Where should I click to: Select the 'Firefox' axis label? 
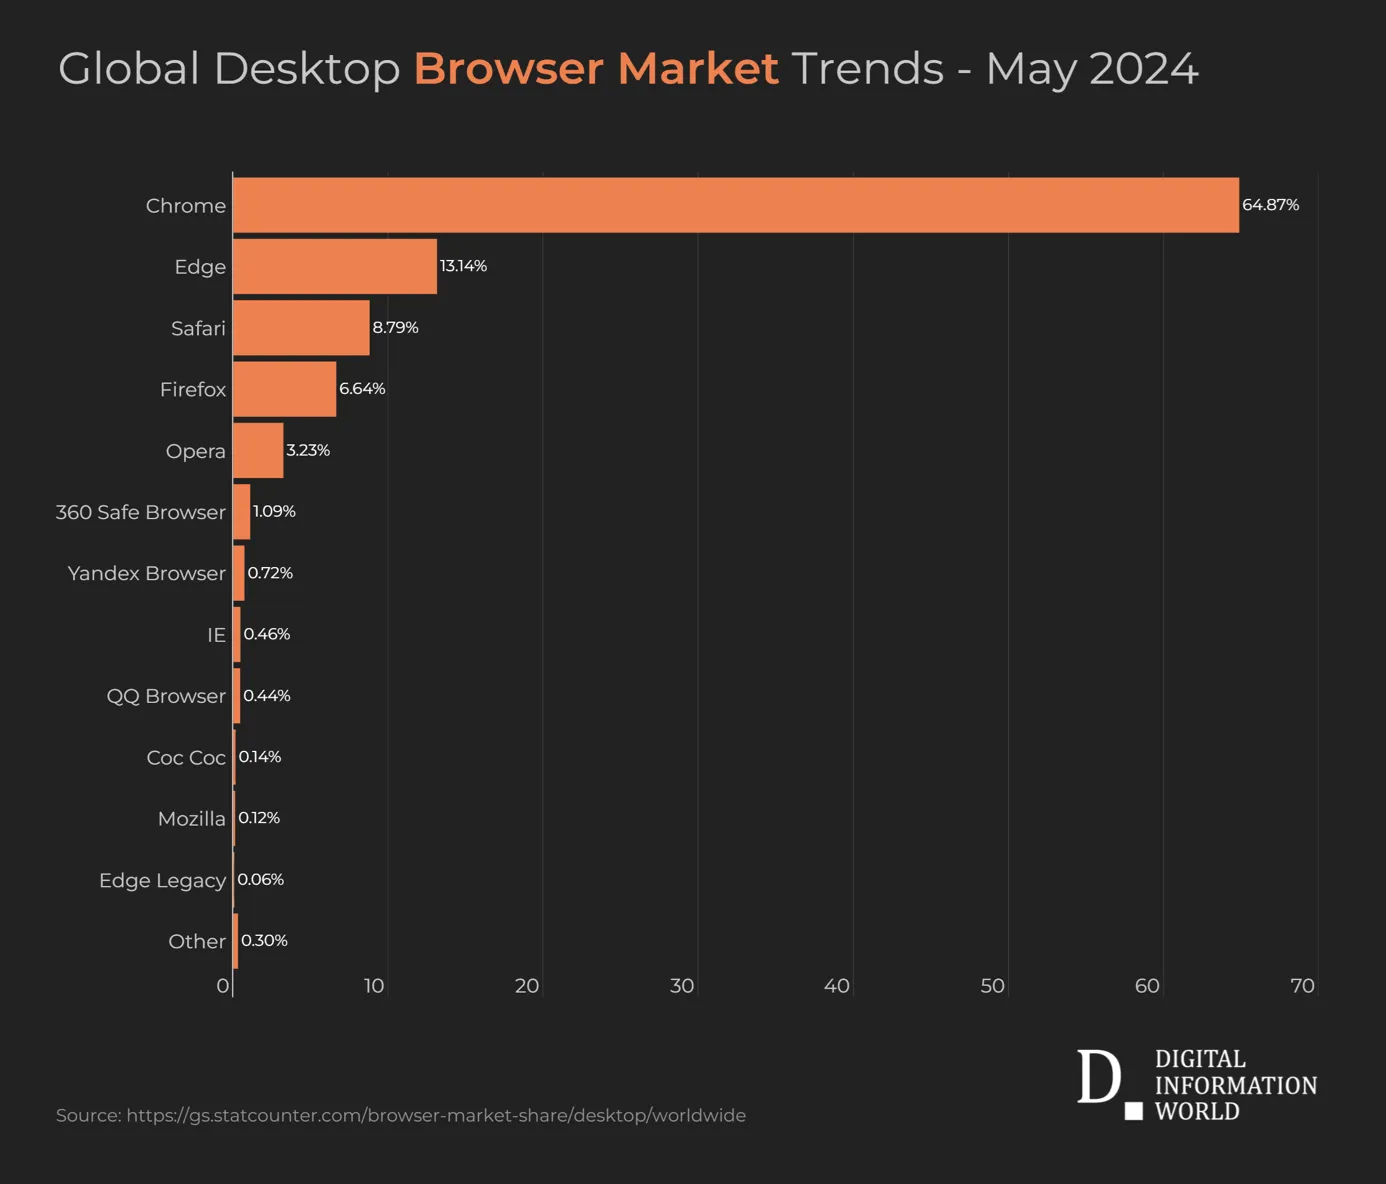point(193,390)
